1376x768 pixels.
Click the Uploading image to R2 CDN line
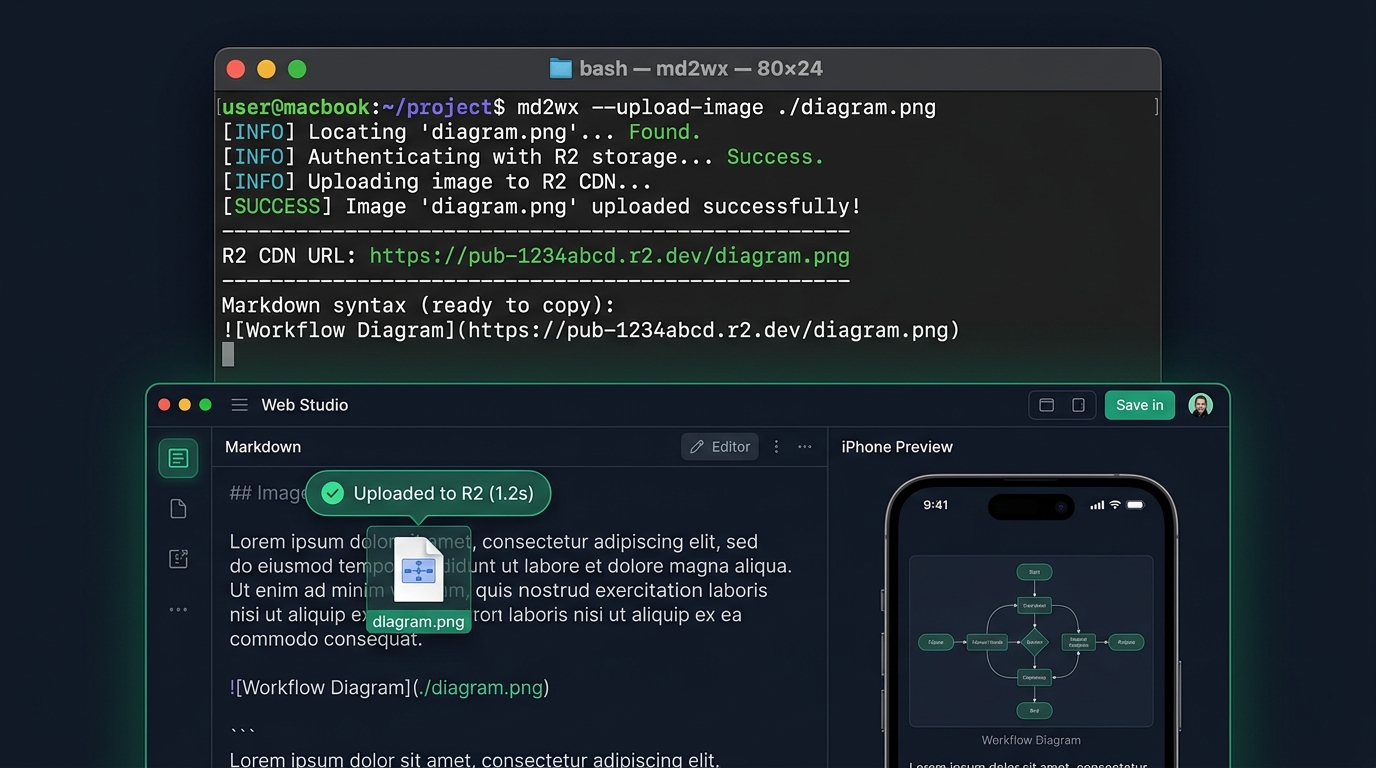click(x=436, y=182)
